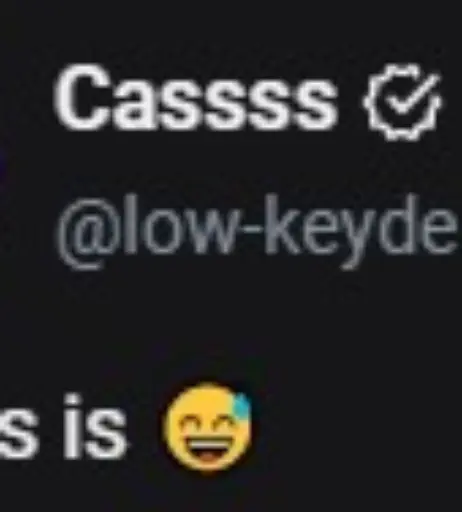Click the blue sweat drop on the emoji
This screenshot has width=462, height=512.
[242, 406]
